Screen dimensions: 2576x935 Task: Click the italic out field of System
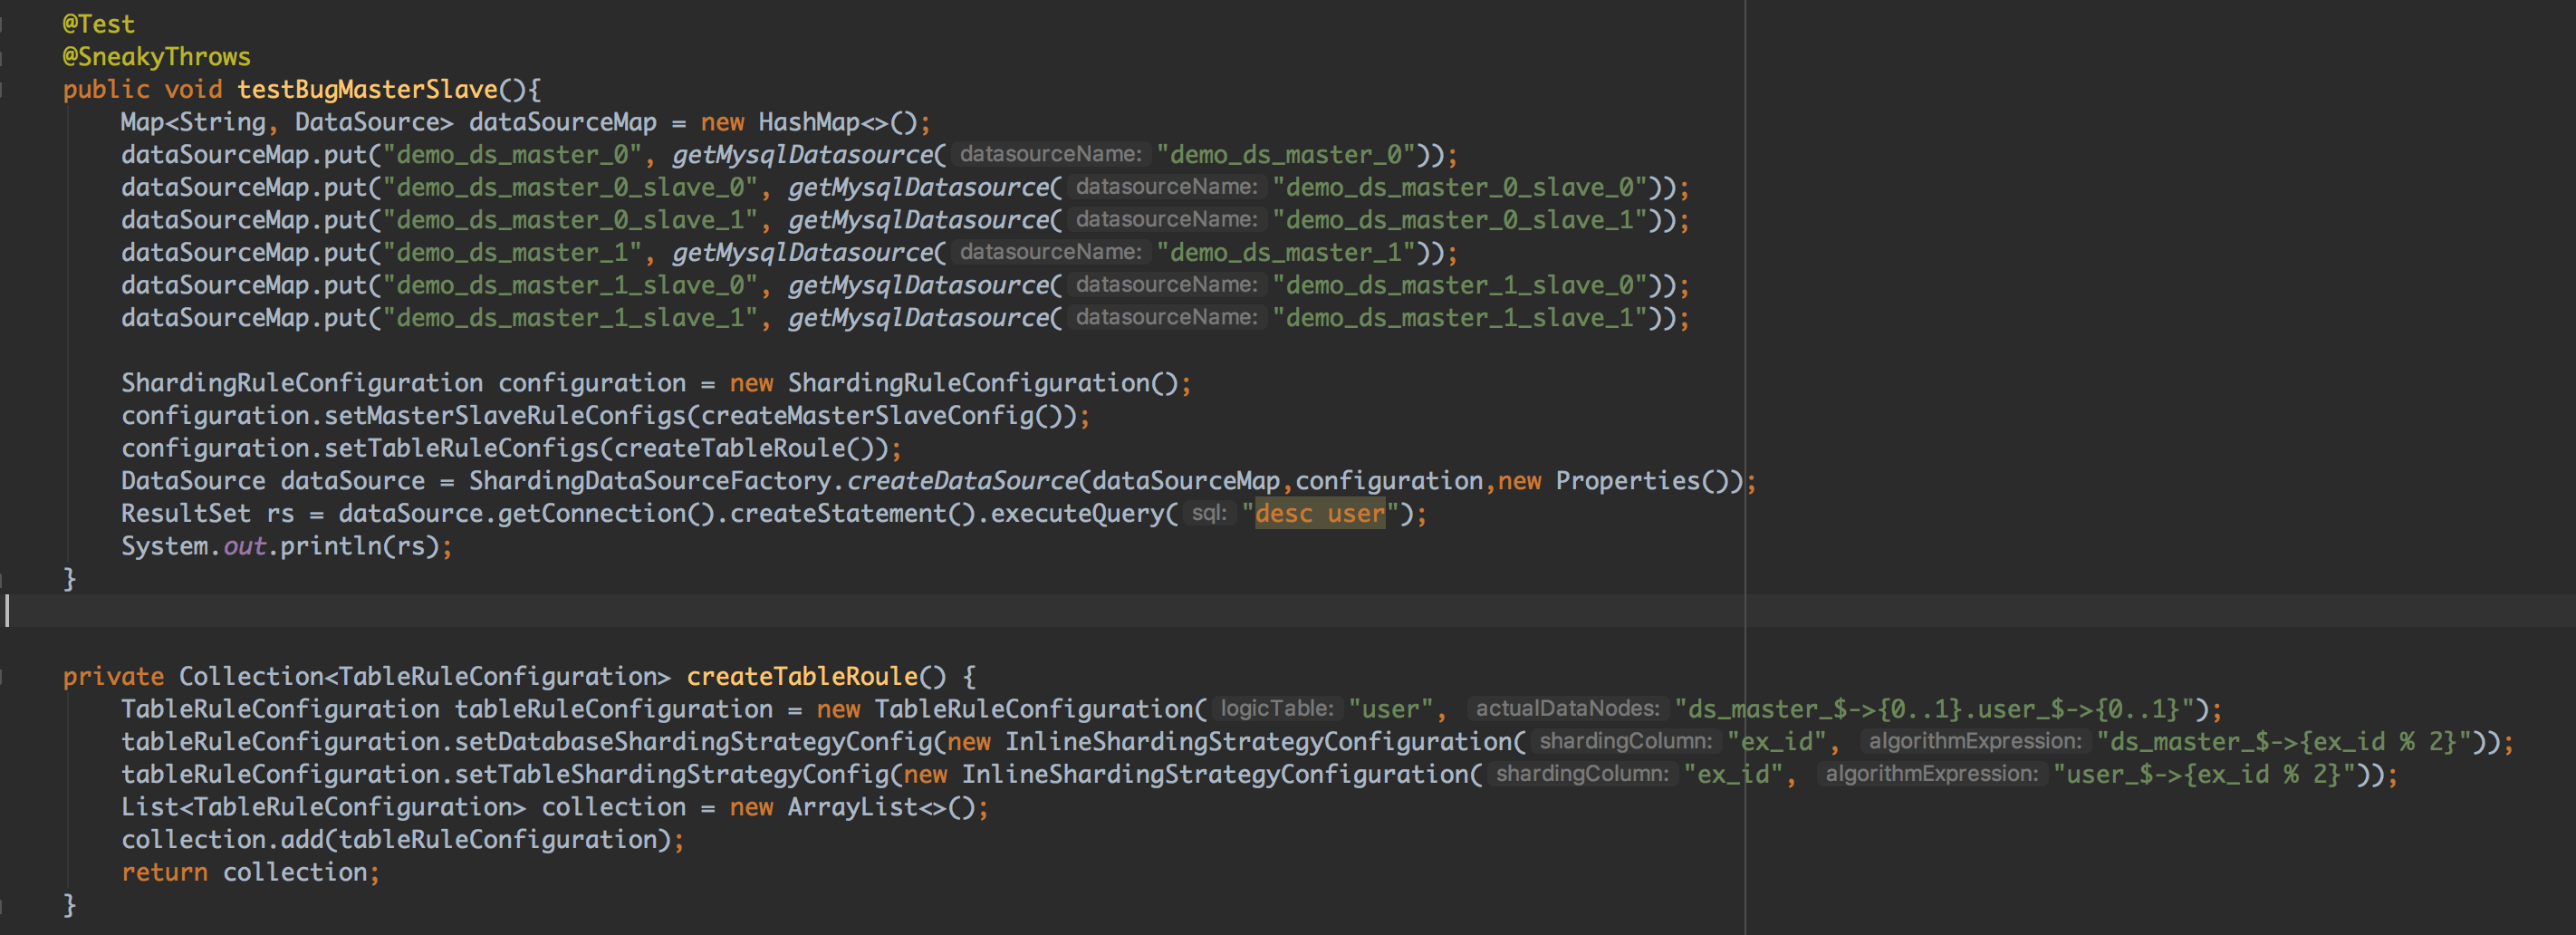[x=244, y=546]
